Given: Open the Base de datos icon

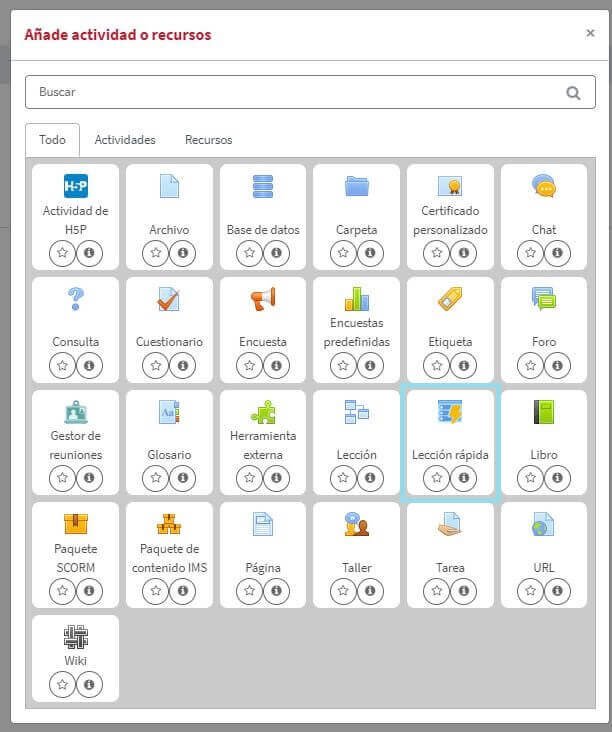Looking at the screenshot, I should [x=263, y=186].
